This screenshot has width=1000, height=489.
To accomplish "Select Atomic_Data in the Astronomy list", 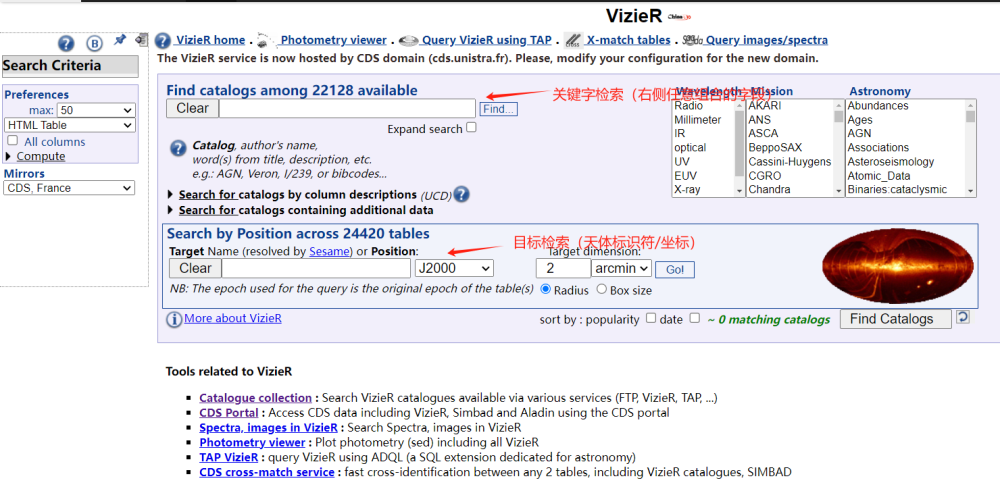I will click(x=879, y=175).
